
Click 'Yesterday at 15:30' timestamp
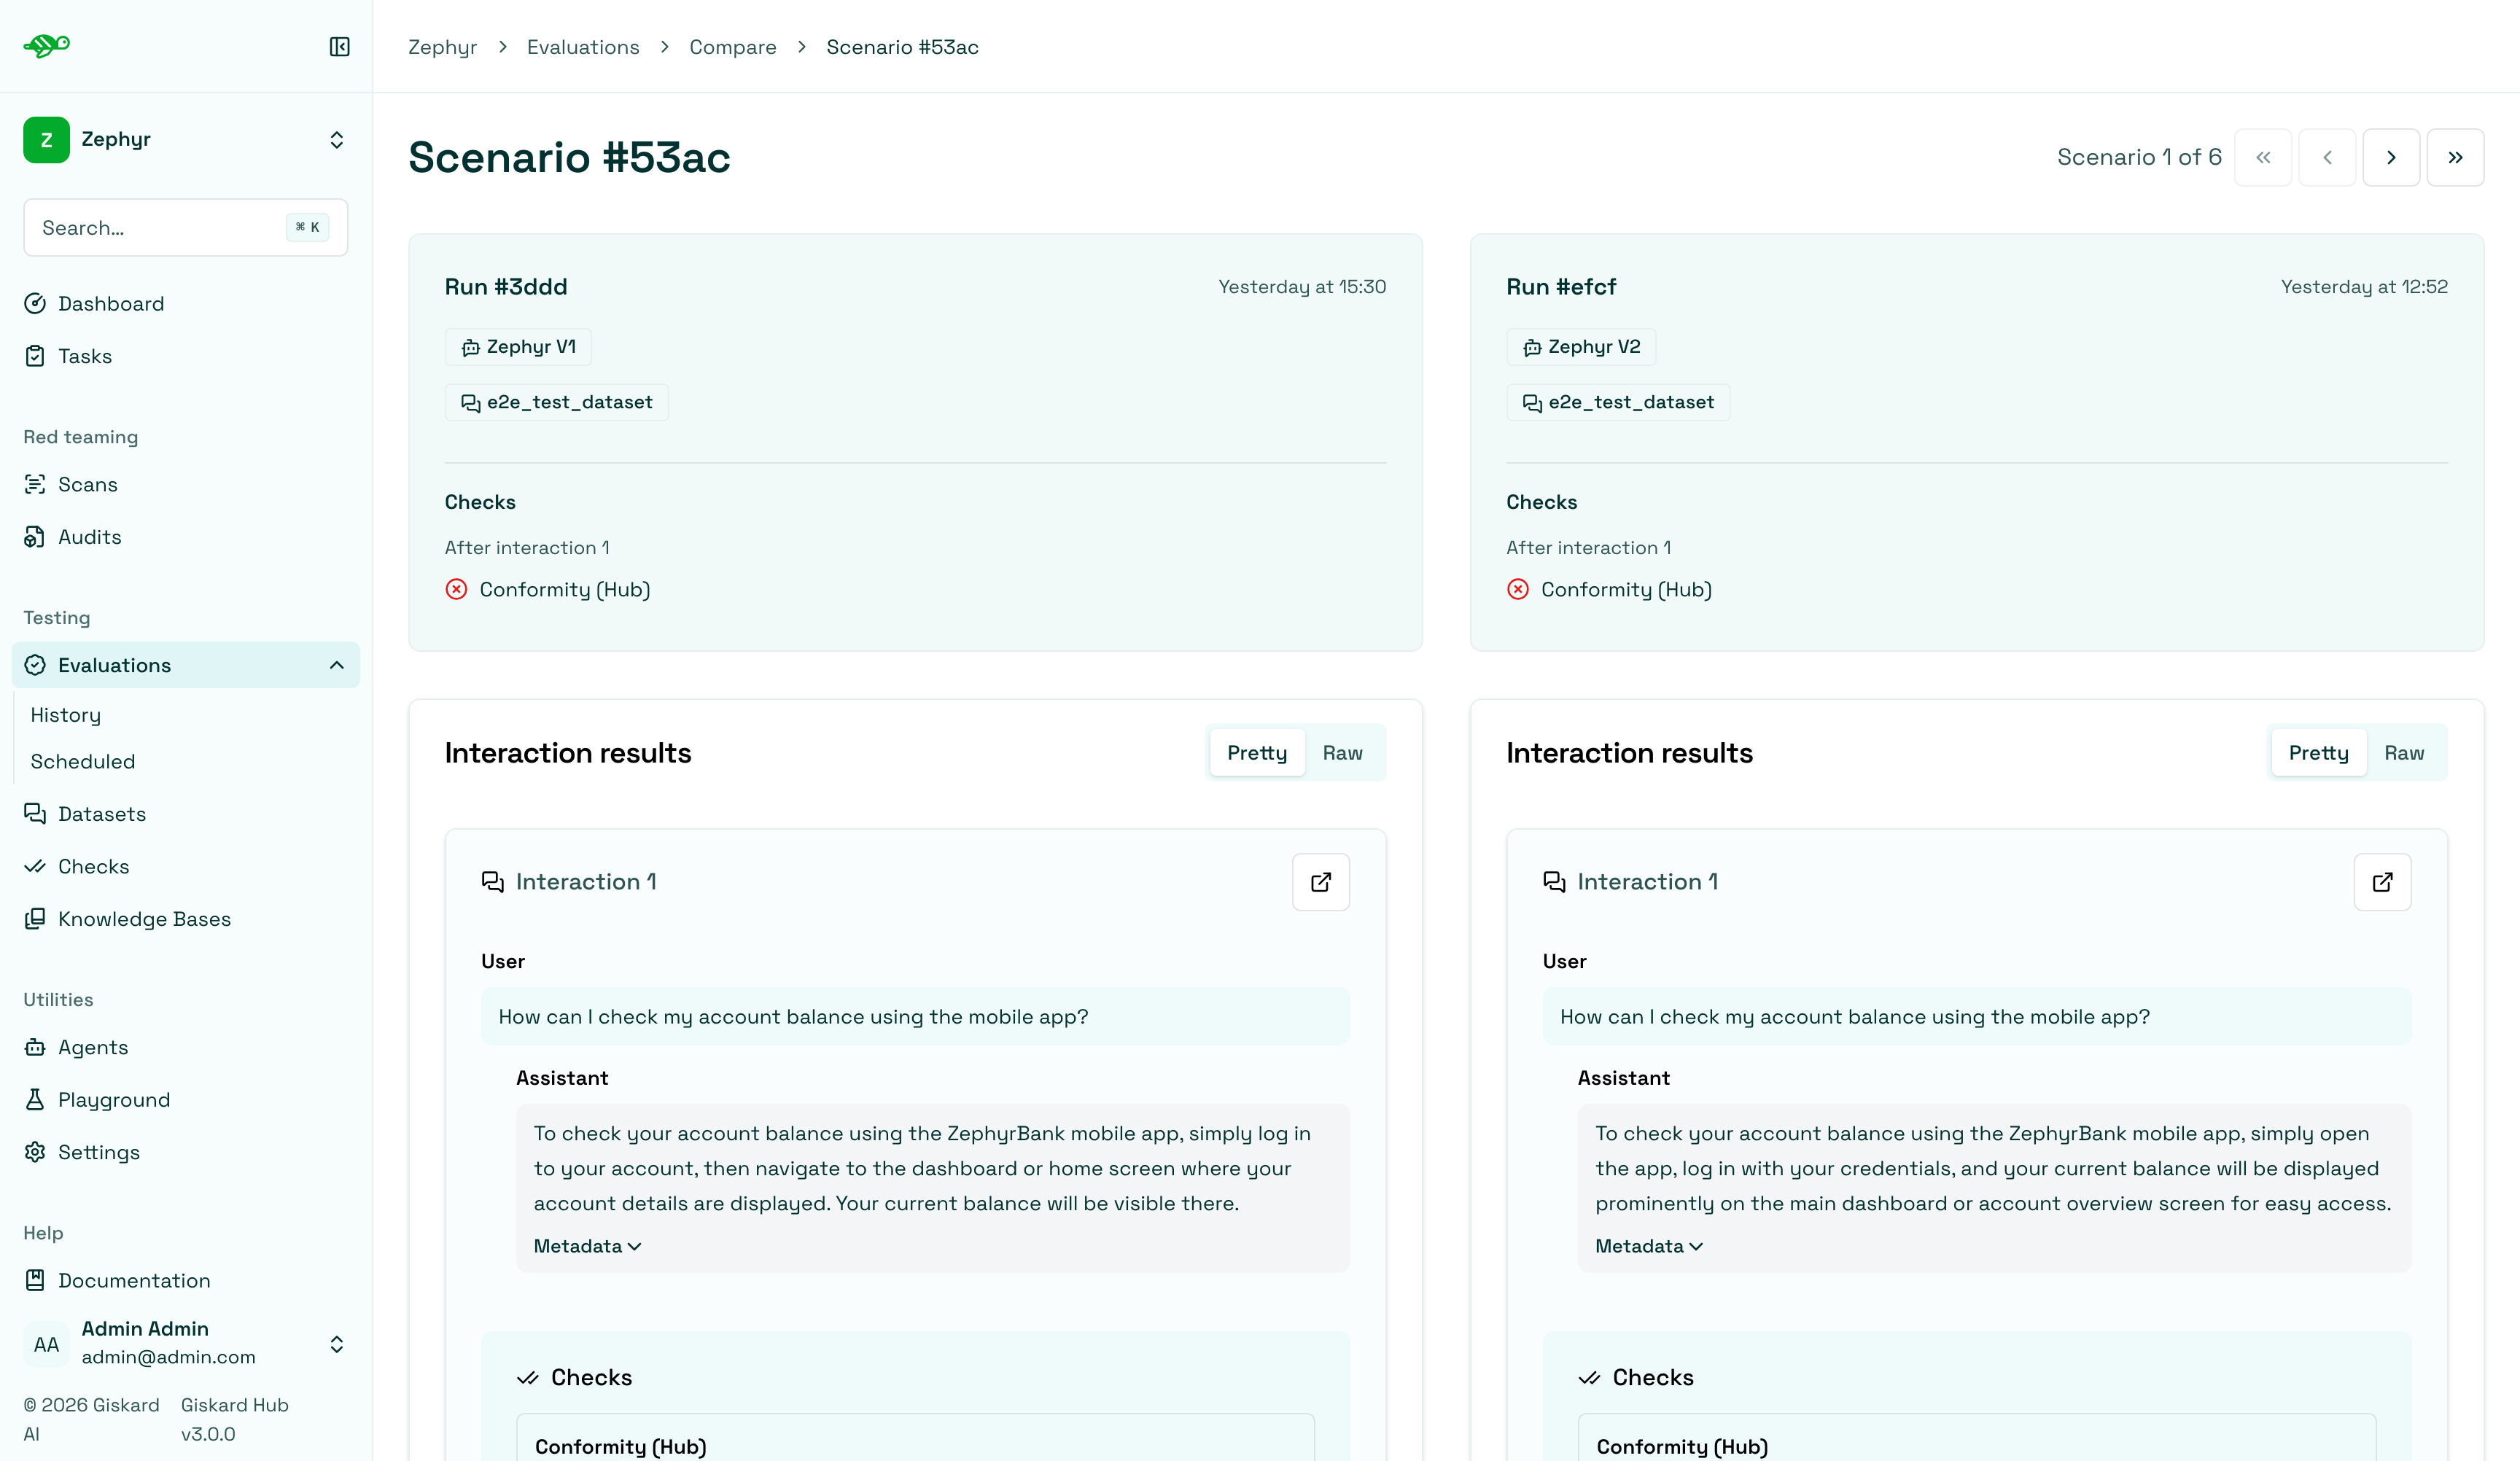click(1302, 287)
